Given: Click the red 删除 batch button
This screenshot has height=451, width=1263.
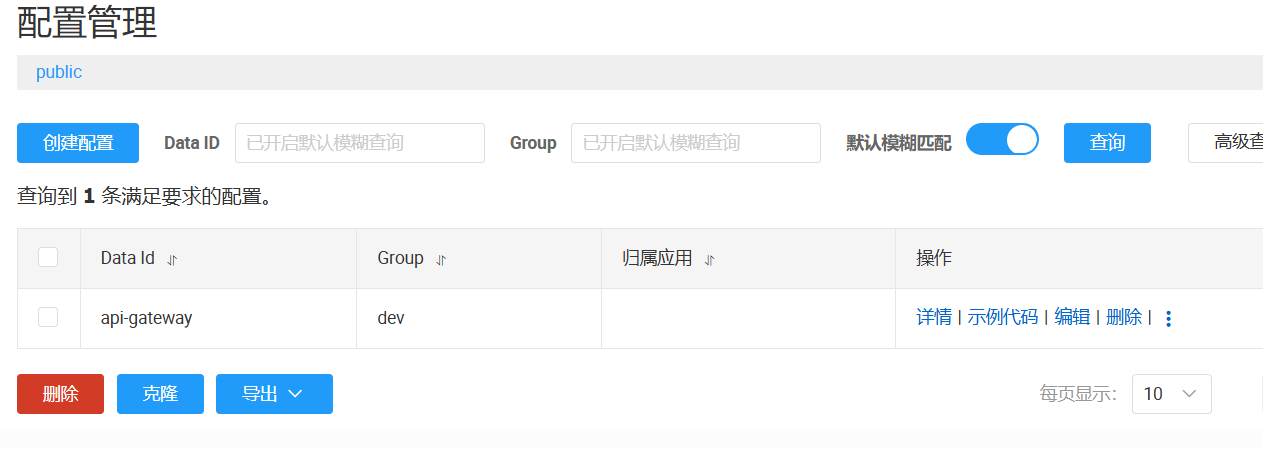Looking at the screenshot, I should click(x=60, y=394).
